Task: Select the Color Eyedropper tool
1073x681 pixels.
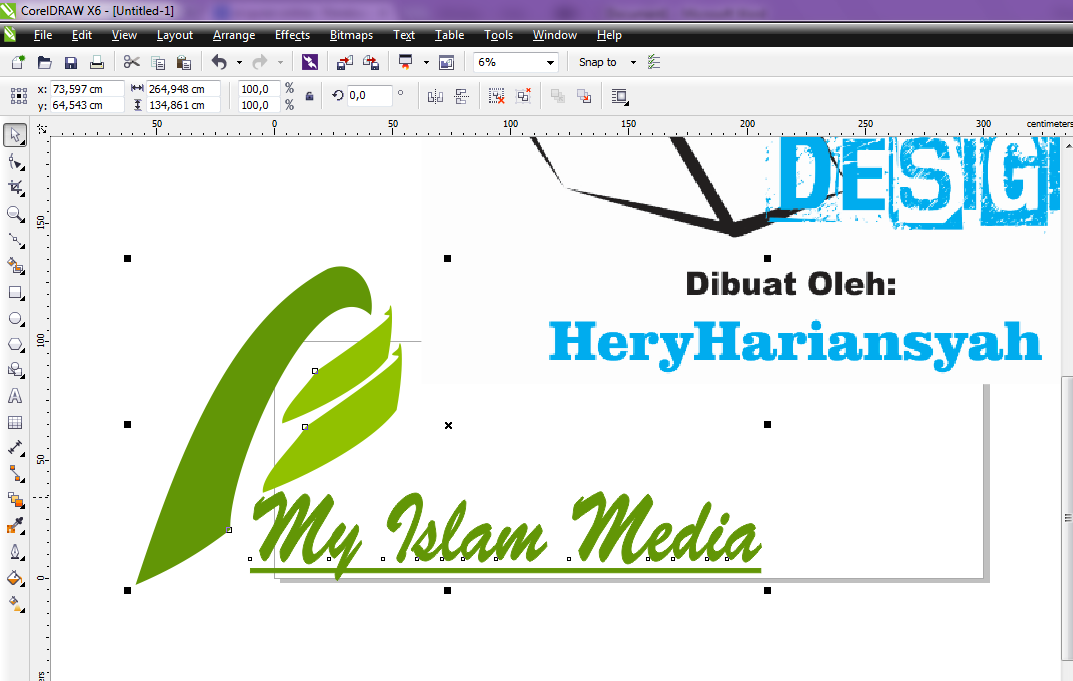Action: coord(15,524)
